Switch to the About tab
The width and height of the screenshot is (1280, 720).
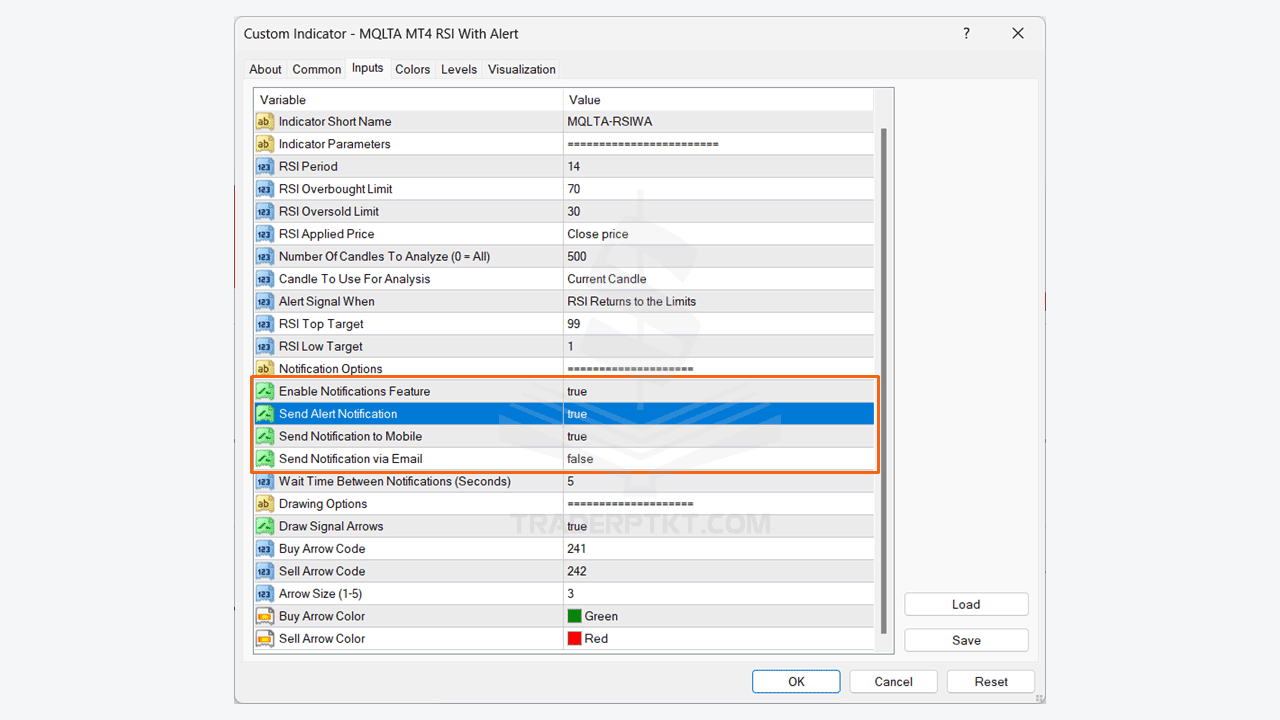265,69
